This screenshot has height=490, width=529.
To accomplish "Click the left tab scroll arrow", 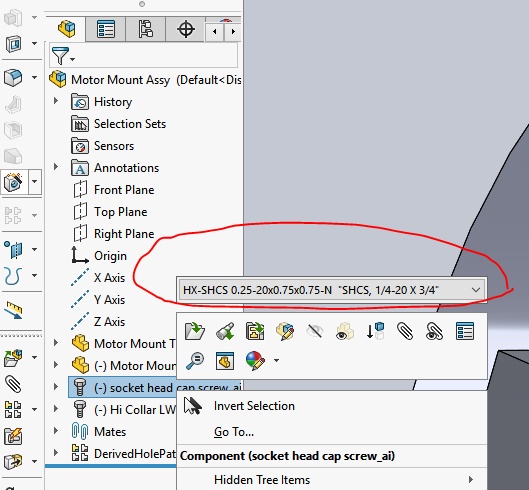I will [215, 32].
